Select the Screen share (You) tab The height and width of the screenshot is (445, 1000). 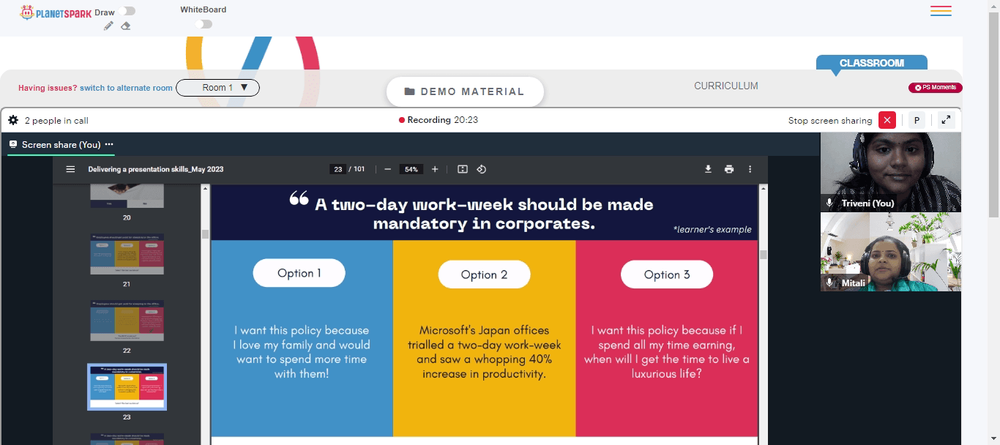[x=61, y=145]
